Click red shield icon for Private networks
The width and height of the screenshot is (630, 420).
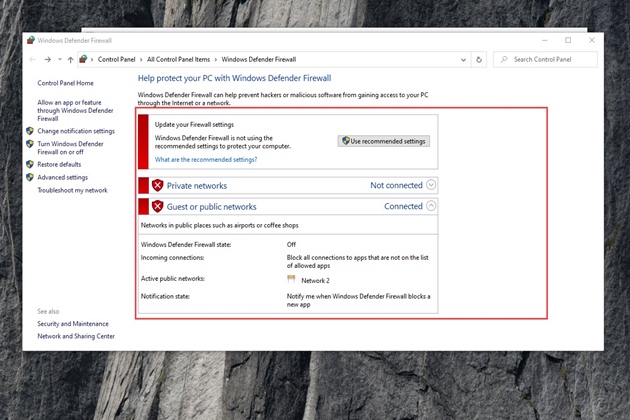158,185
